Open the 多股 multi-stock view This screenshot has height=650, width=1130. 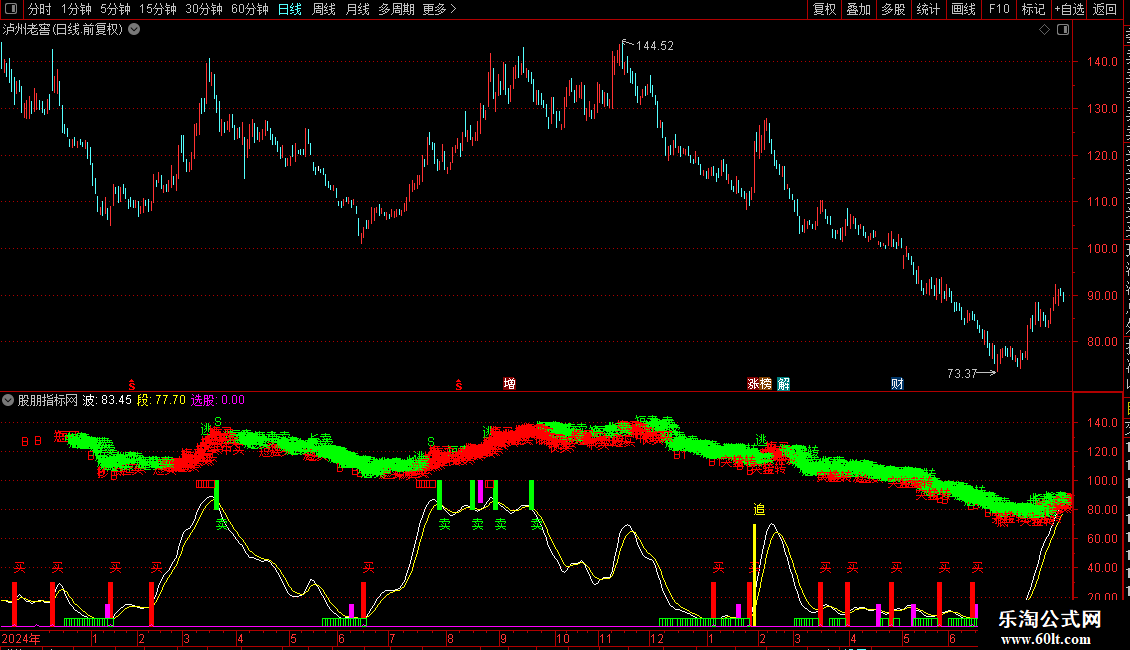click(x=893, y=9)
